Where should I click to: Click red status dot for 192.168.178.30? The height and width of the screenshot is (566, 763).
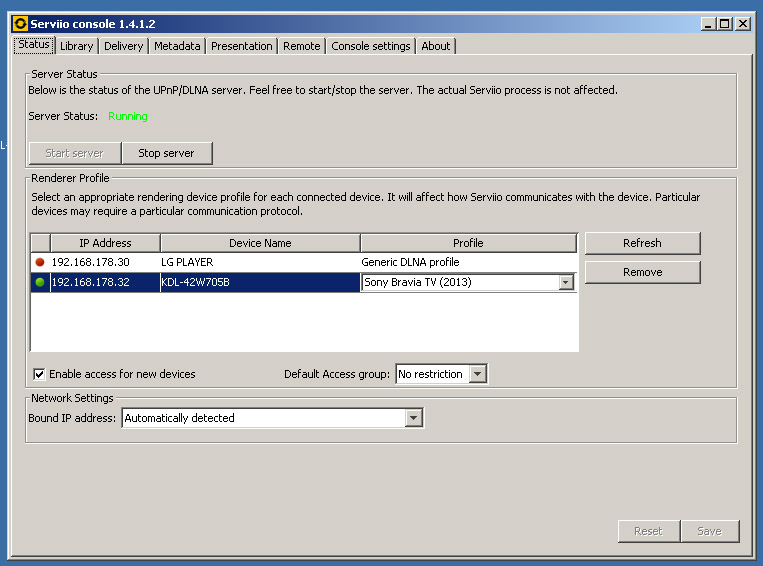(x=40, y=262)
